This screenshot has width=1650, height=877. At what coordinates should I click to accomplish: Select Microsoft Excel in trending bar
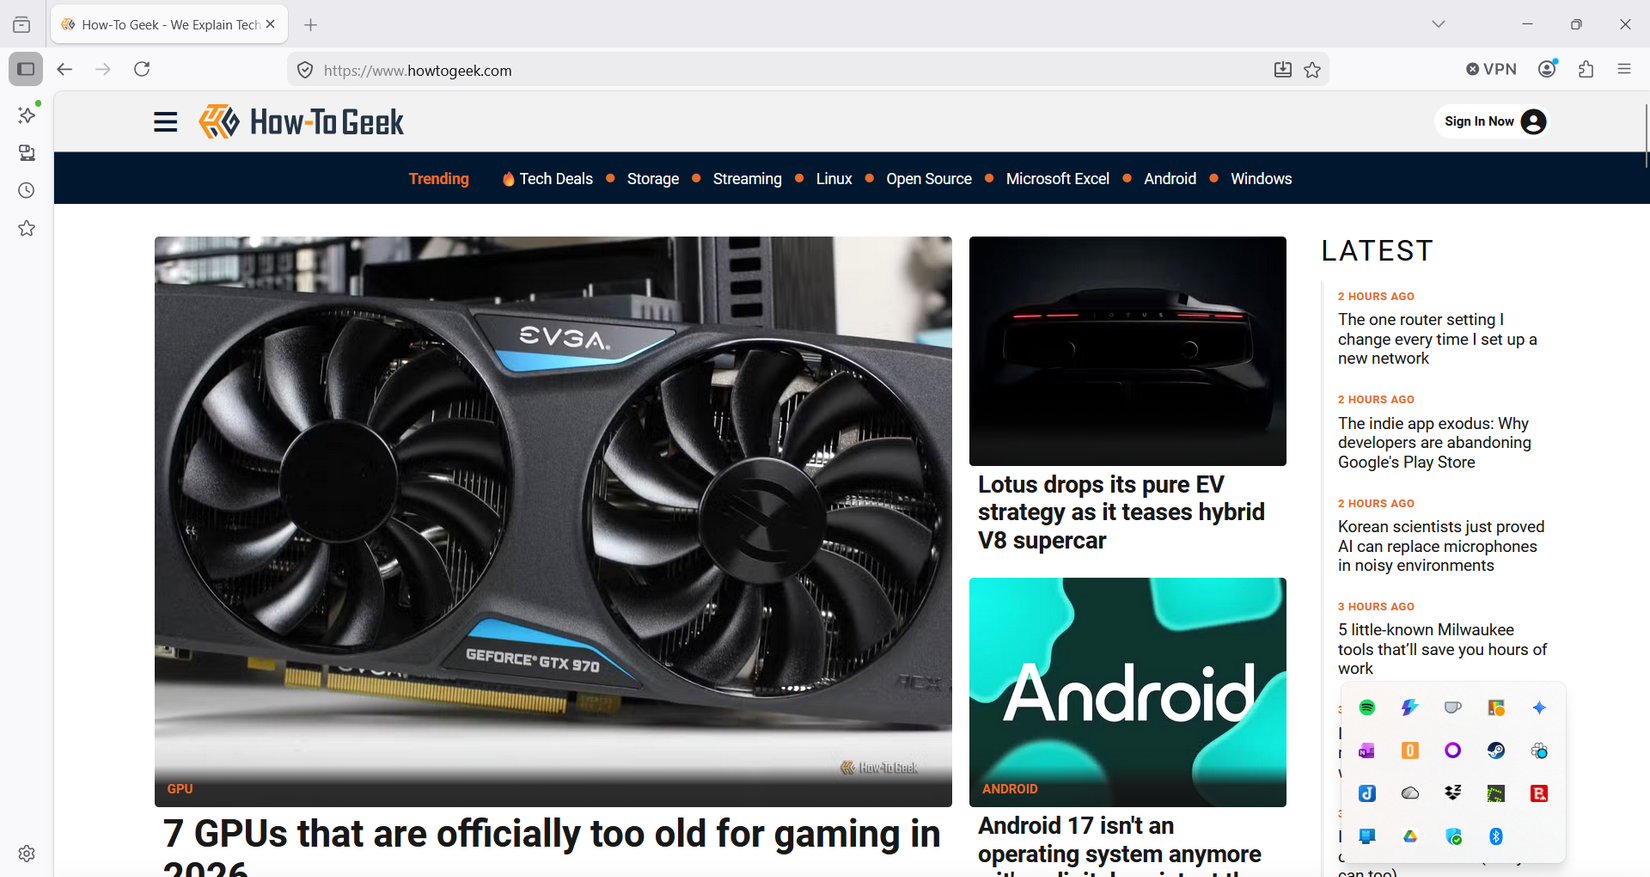click(1058, 179)
